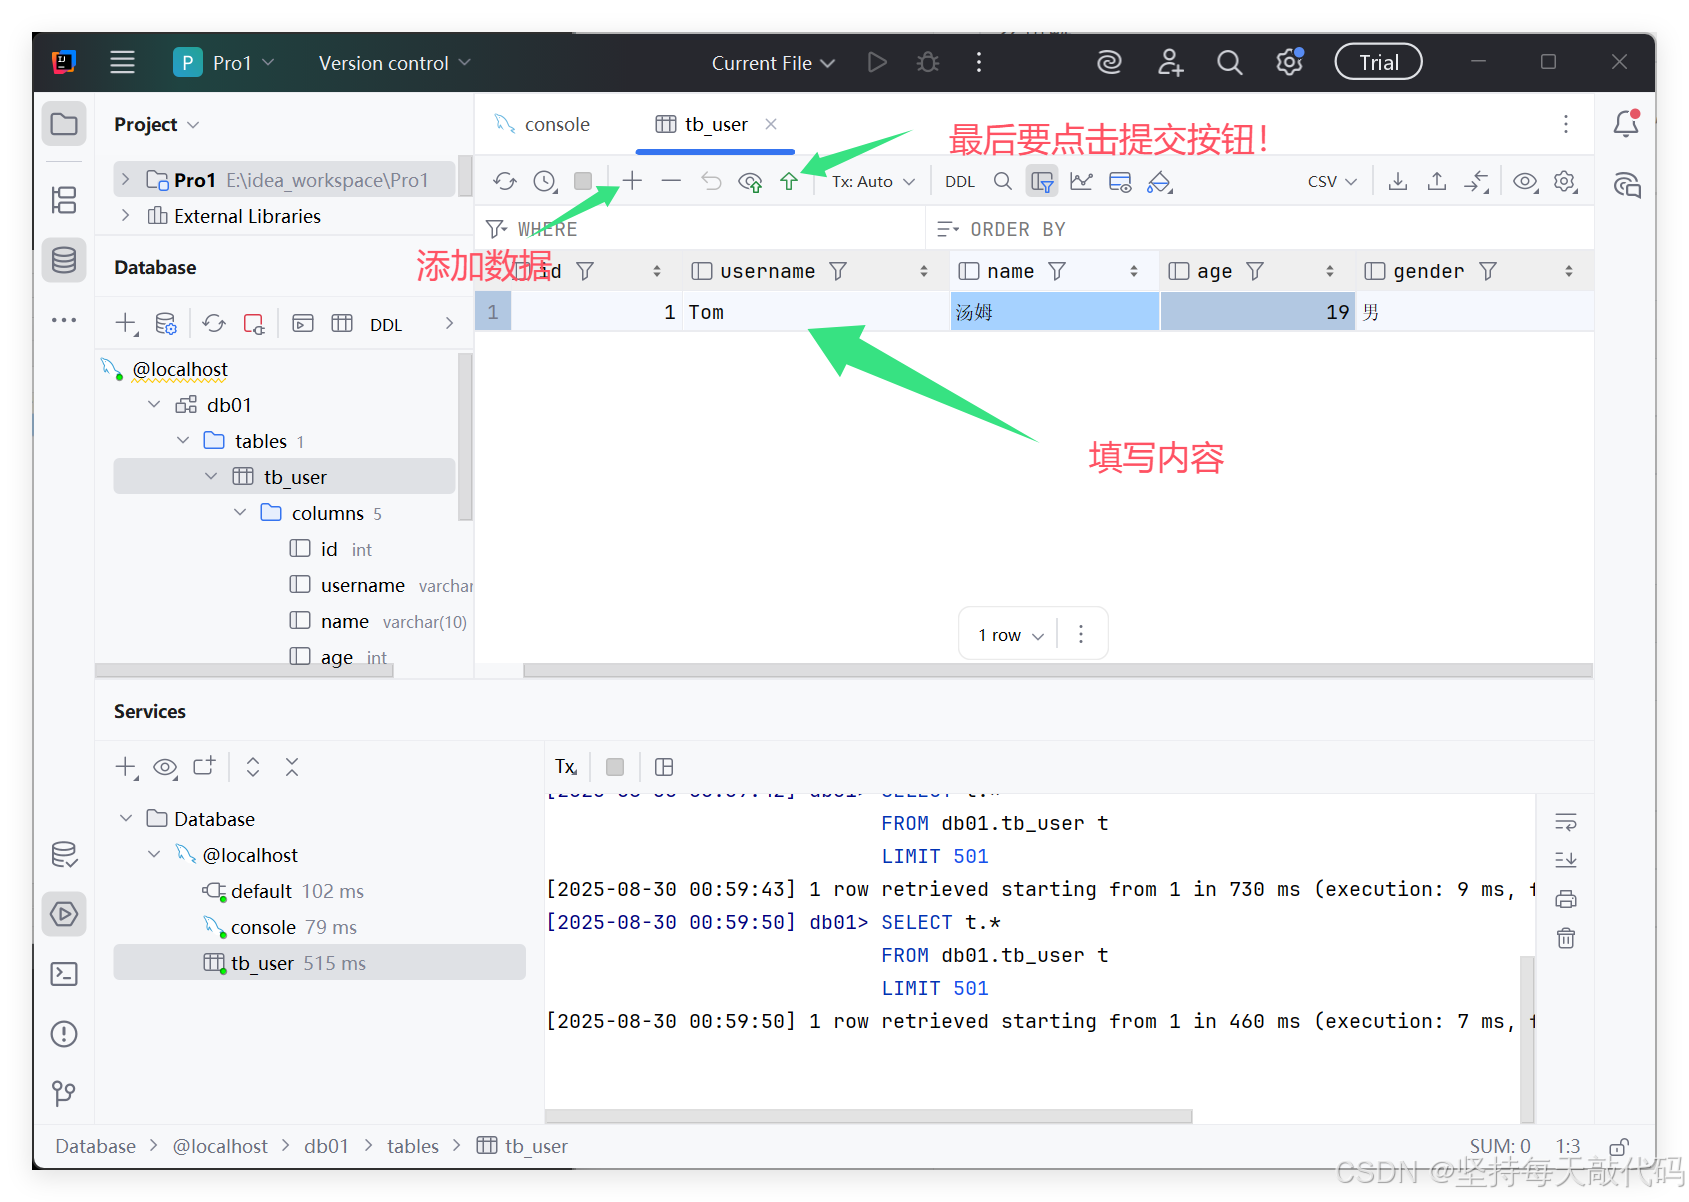Click the Trial button

1378,62
